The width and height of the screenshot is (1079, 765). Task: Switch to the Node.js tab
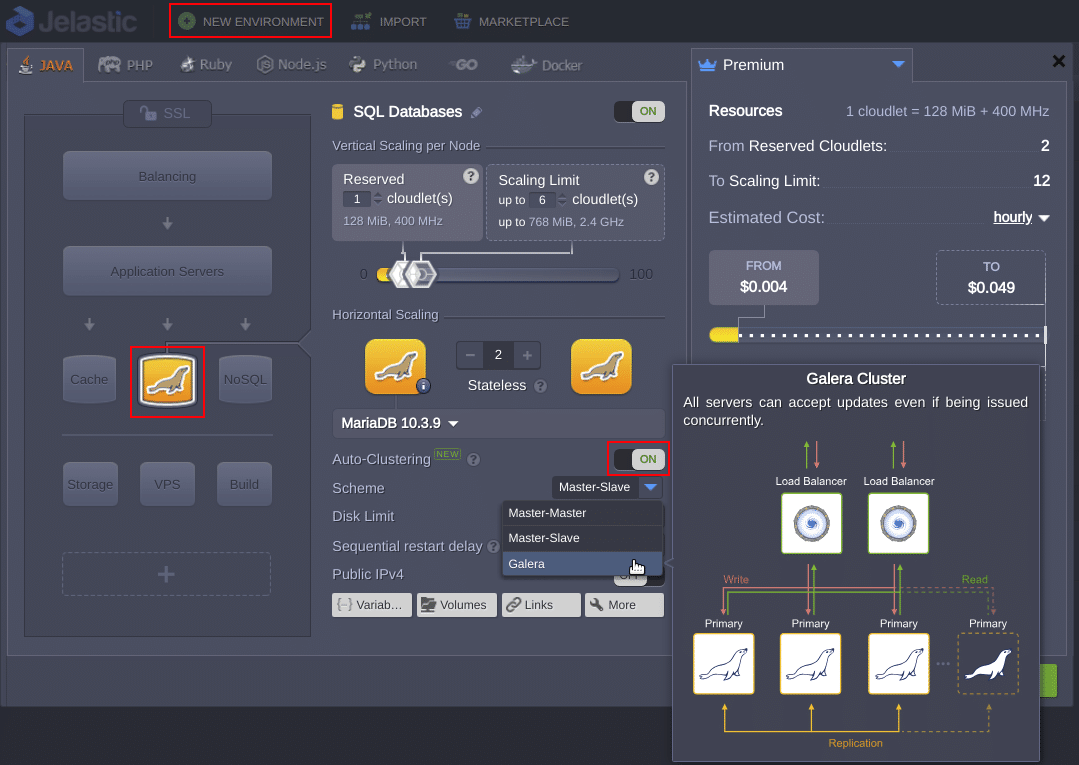(x=292, y=65)
